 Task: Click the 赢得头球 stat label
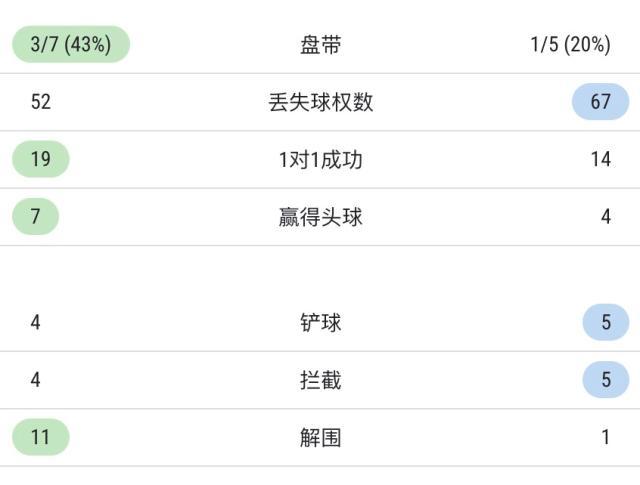pyautogui.click(x=320, y=216)
